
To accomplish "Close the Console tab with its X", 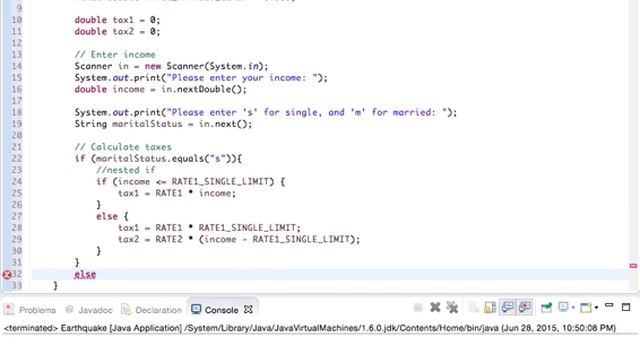I will point(248,310).
